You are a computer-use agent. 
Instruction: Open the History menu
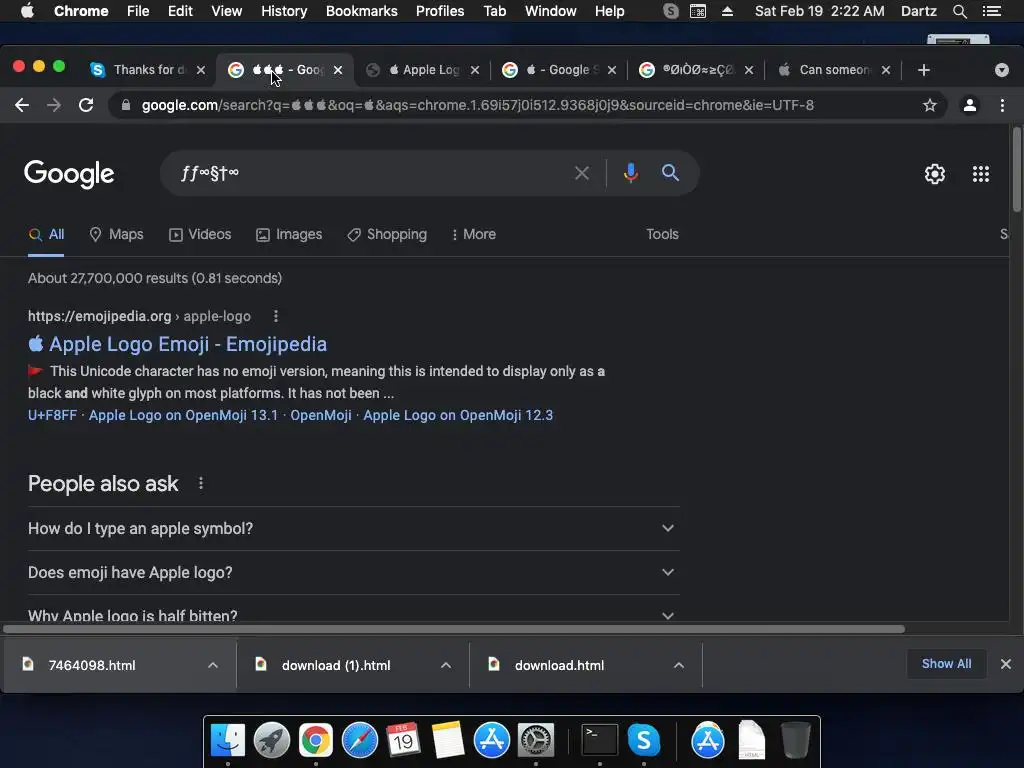(284, 11)
